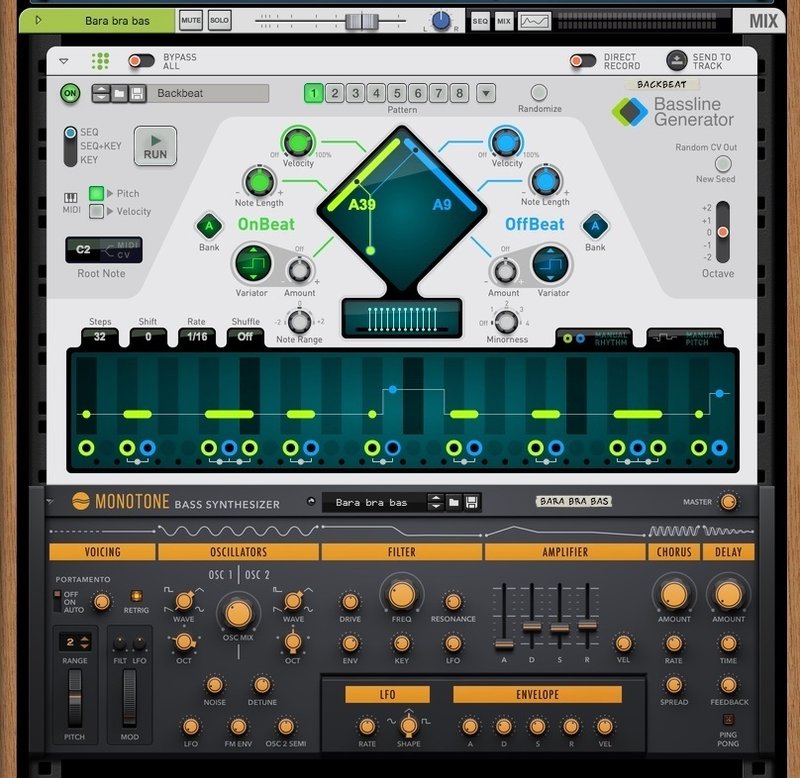Step the Monotone patch with its up/down arrows

[435, 503]
